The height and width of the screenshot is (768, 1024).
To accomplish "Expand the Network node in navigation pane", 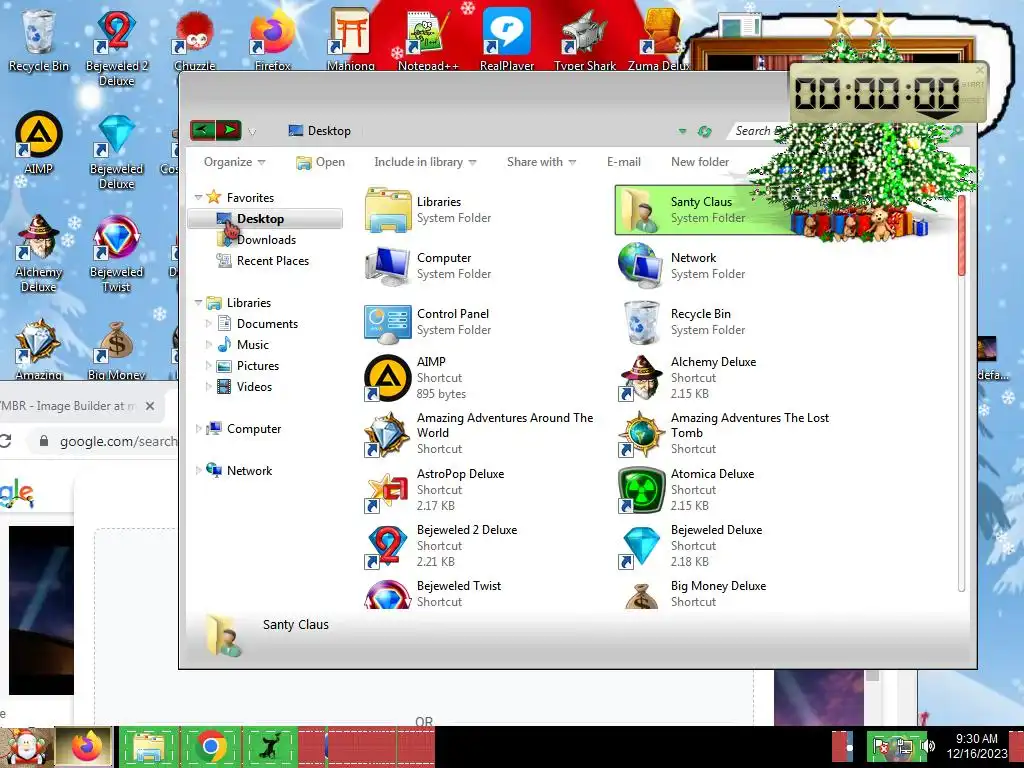I will [199, 470].
